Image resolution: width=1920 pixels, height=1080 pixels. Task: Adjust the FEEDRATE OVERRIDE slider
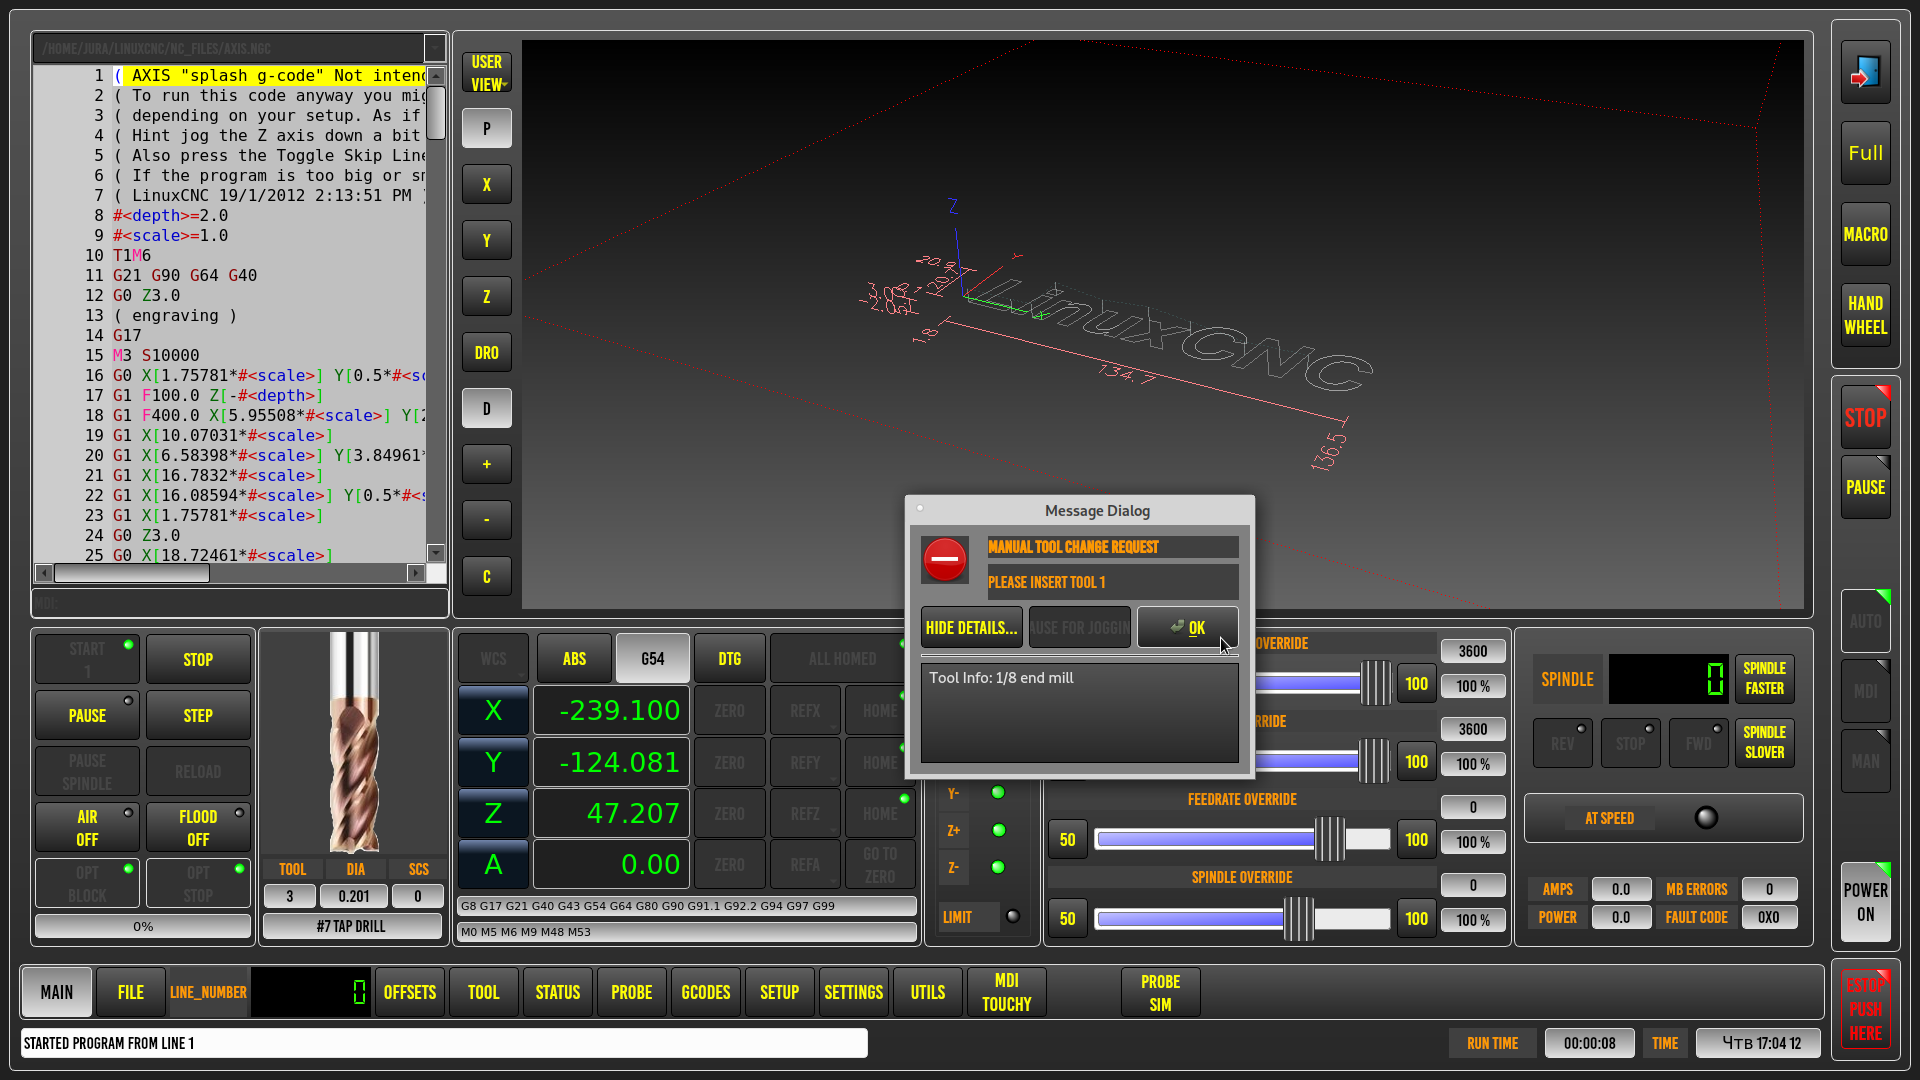tap(1243, 840)
